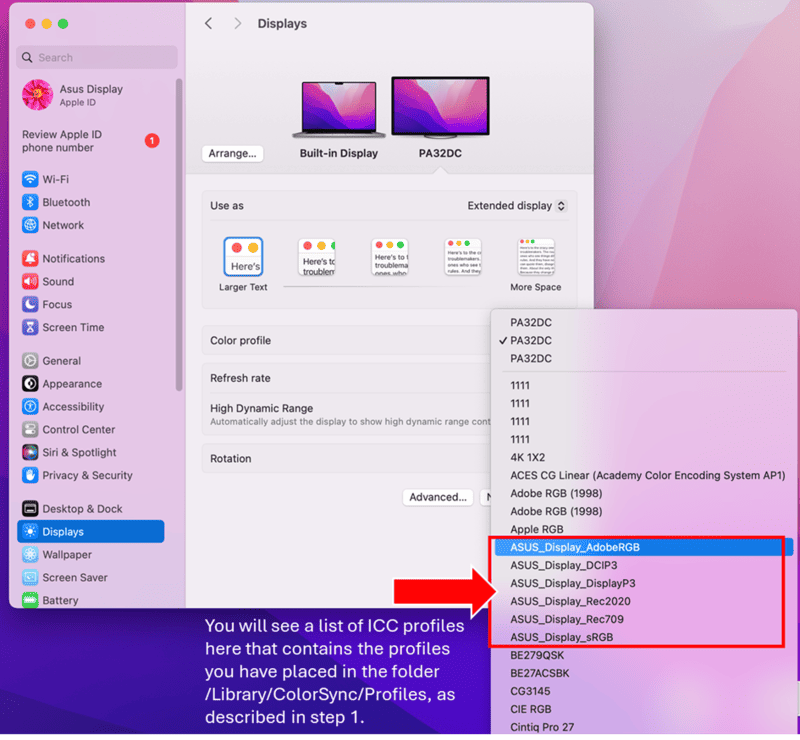
Task: Click the Arrange... button
Action: pyautogui.click(x=233, y=154)
